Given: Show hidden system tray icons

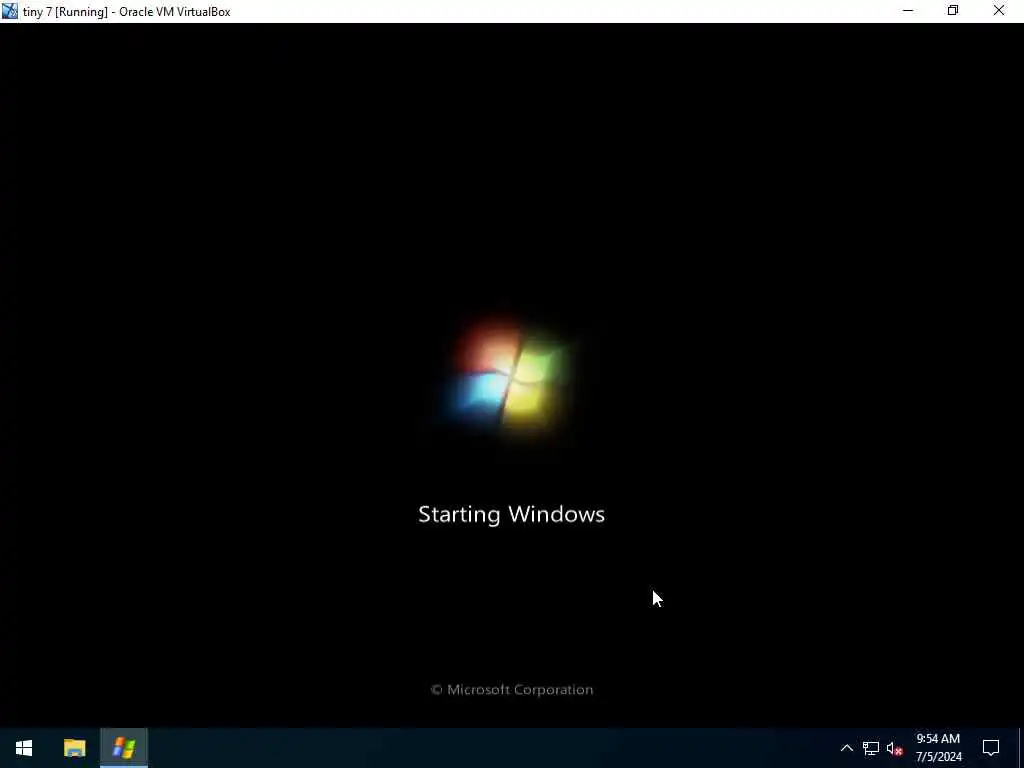Looking at the screenshot, I should pyautogui.click(x=846, y=748).
